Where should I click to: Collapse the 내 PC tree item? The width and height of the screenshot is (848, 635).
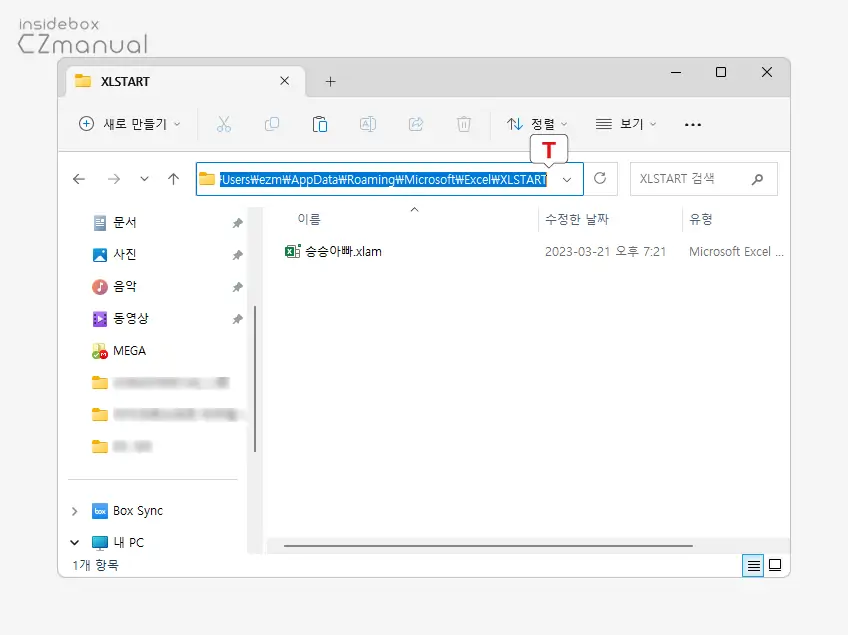click(x=73, y=541)
